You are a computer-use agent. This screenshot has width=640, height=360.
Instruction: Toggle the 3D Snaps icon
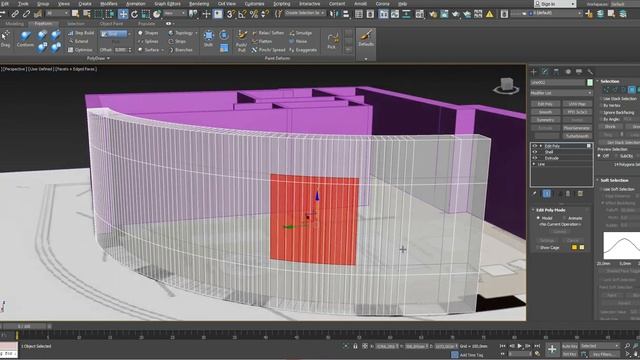pos(231,14)
